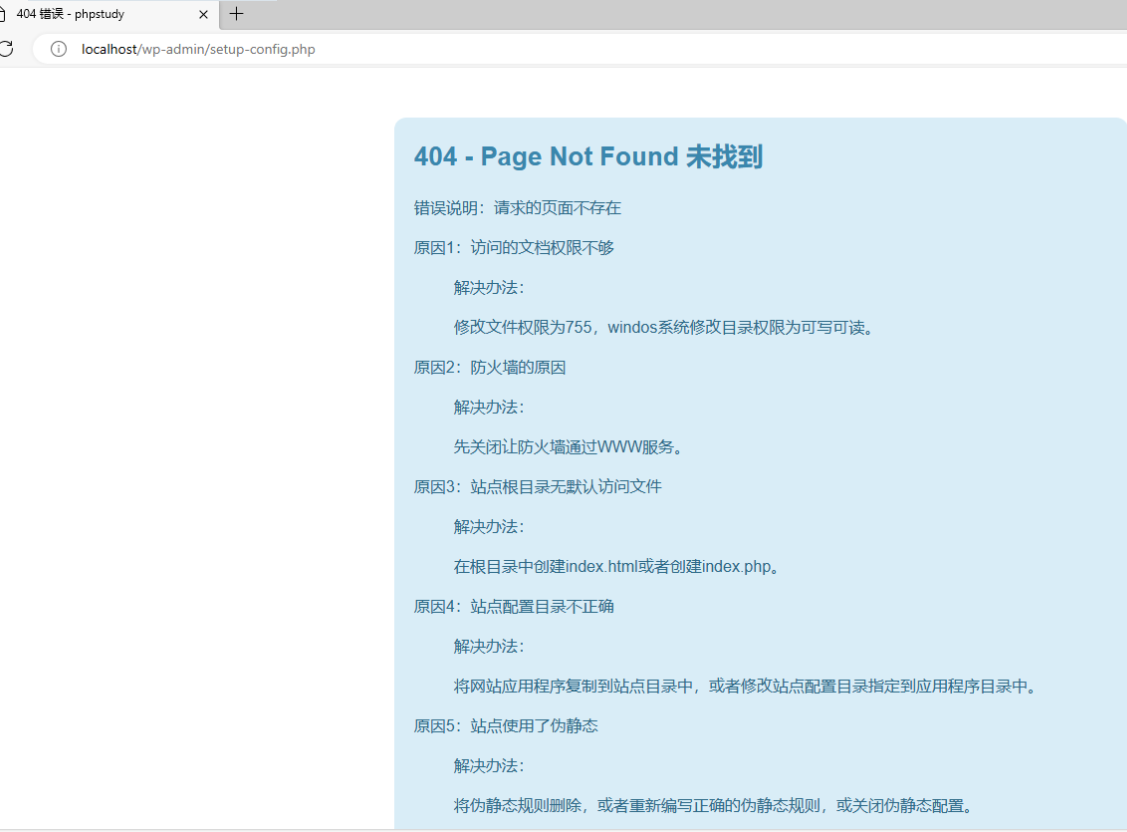Click the 解决办法 label under 原因1
The width and height of the screenshot is (1127, 832).
point(489,288)
